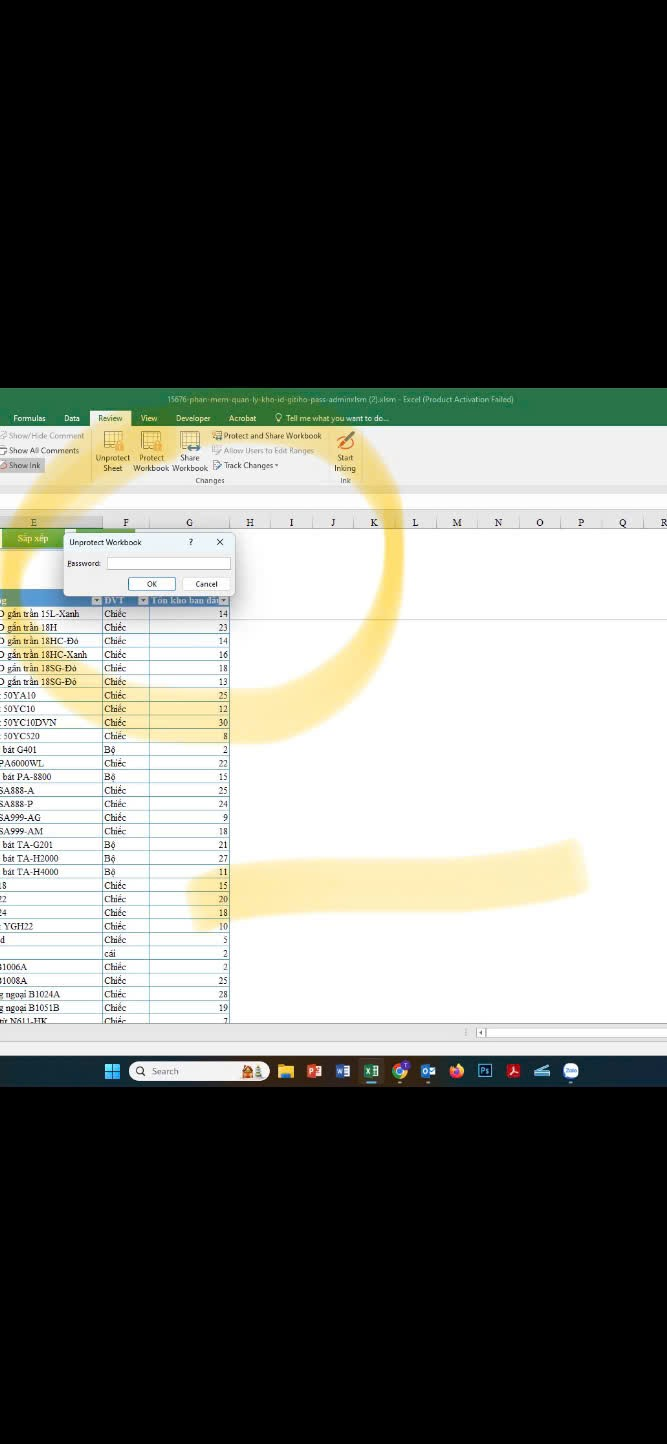Toggle the Show Ink option

22,466
